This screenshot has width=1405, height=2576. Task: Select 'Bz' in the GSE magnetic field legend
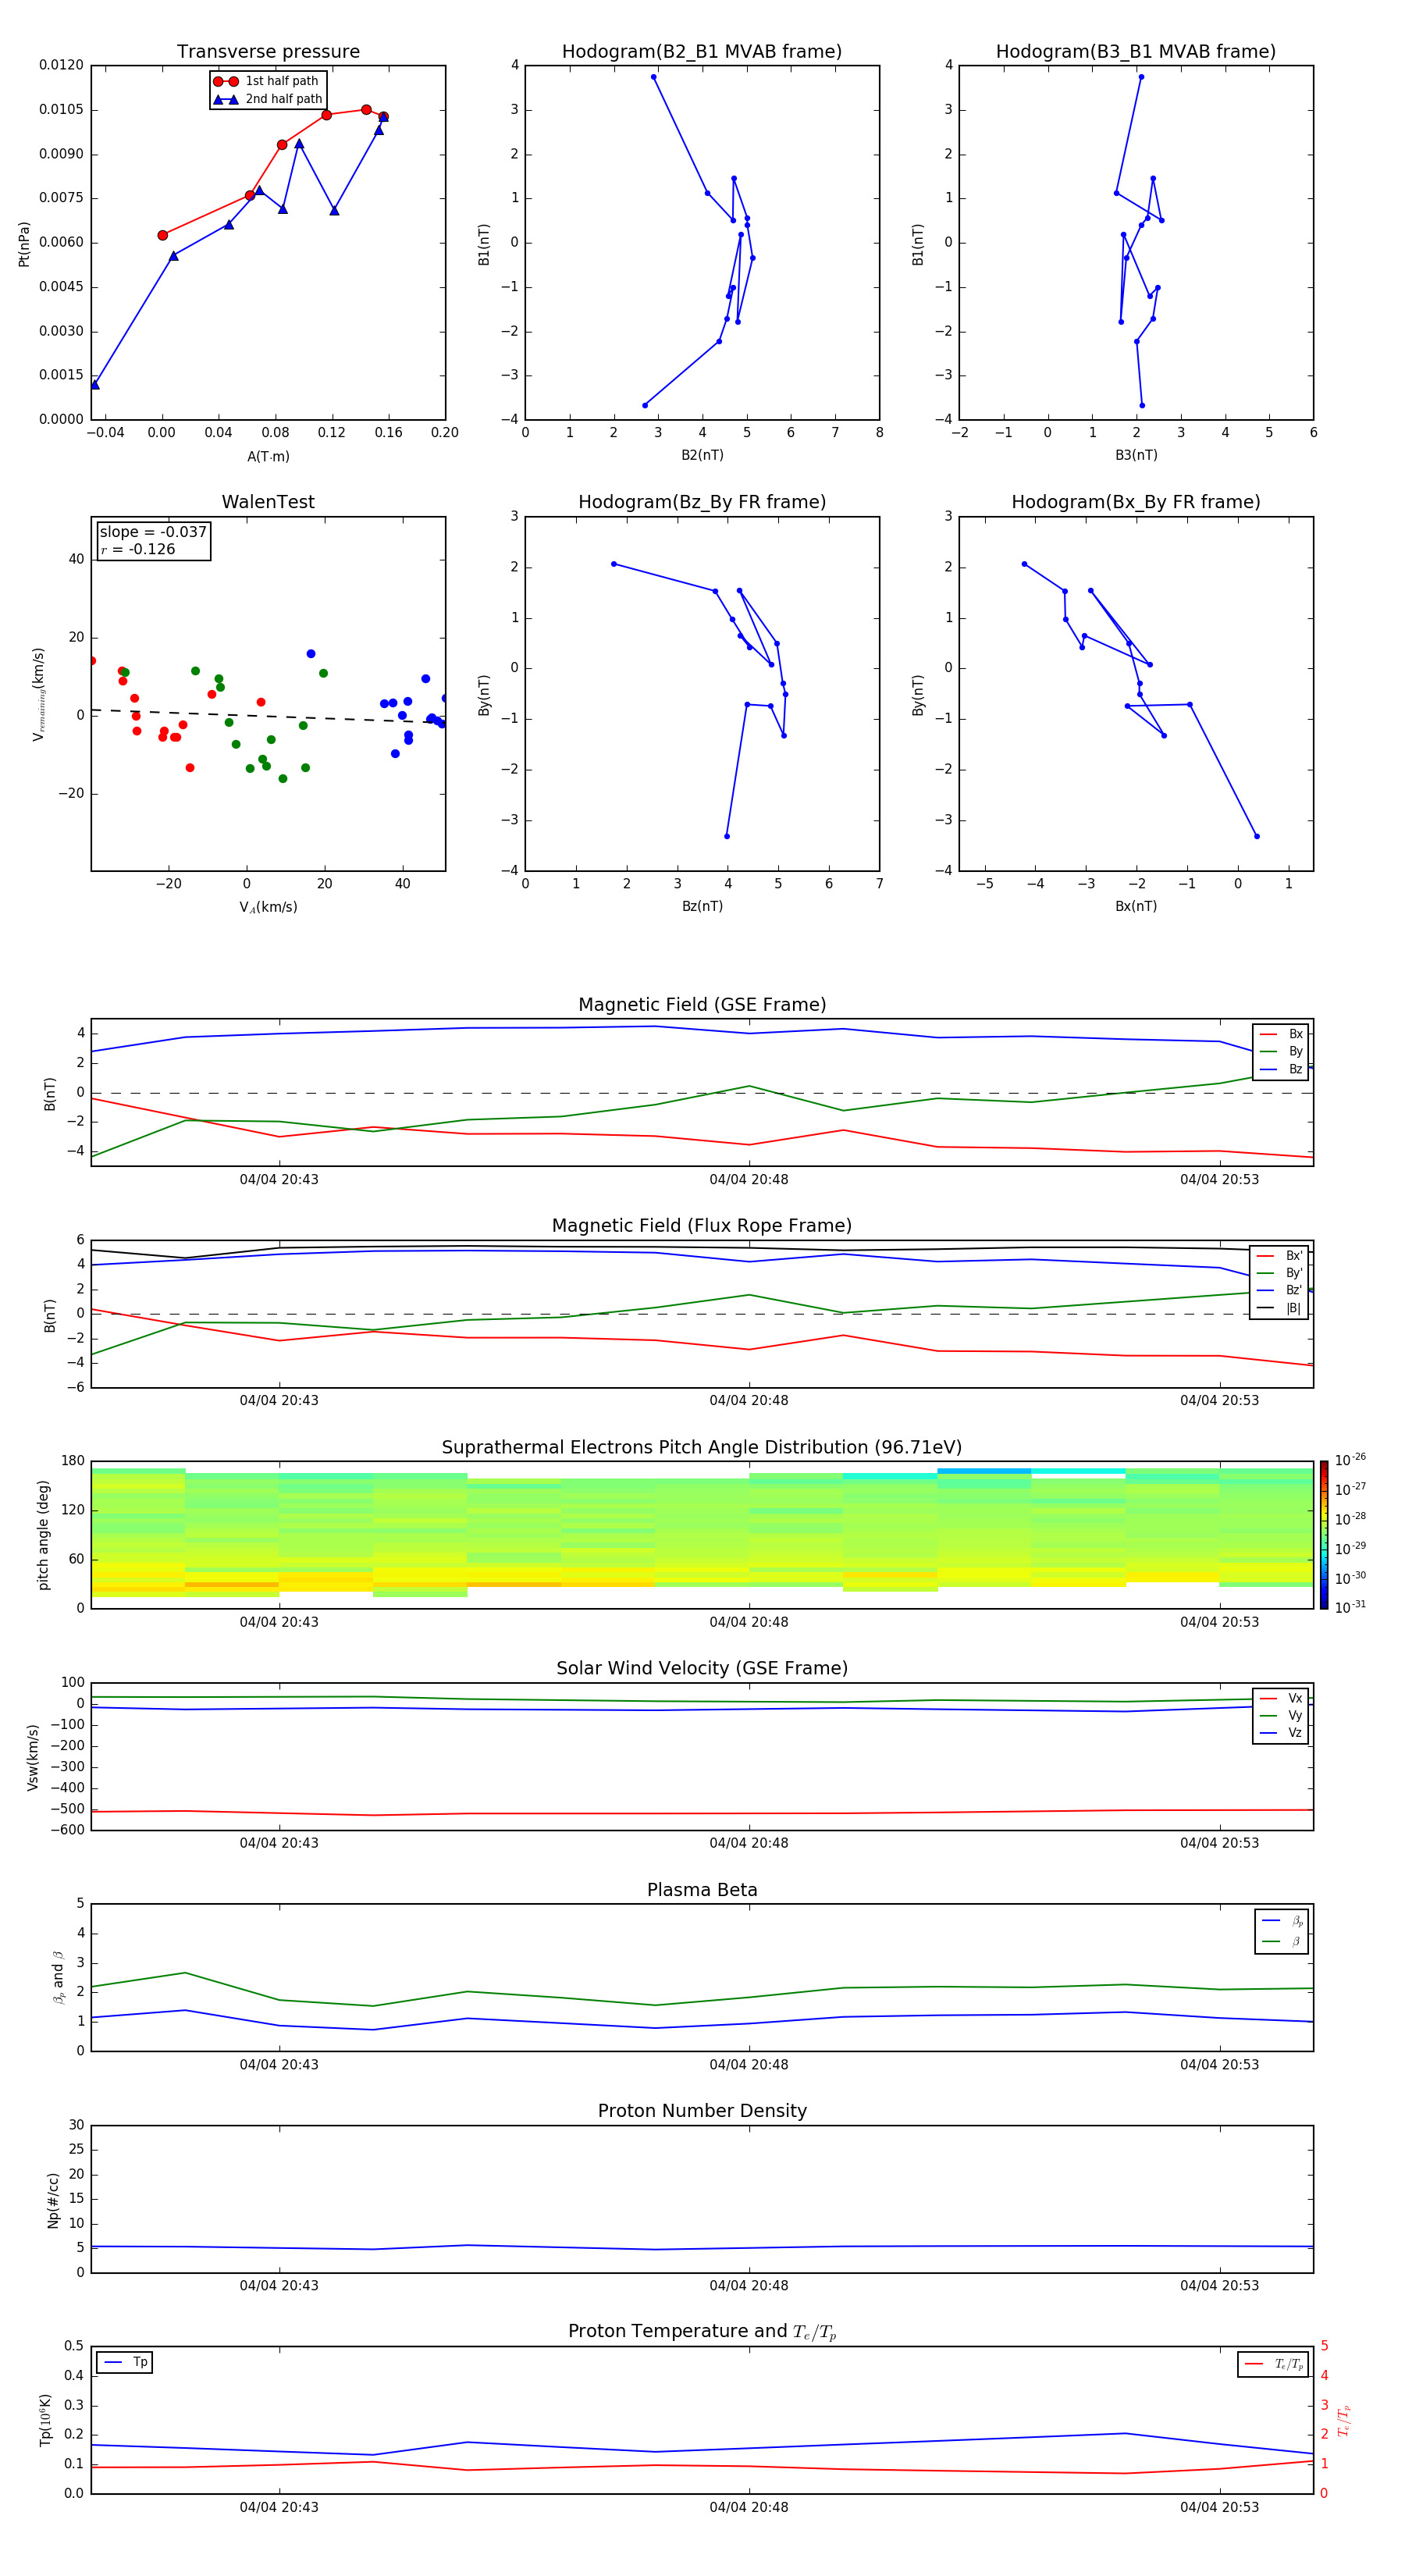pos(1281,1069)
